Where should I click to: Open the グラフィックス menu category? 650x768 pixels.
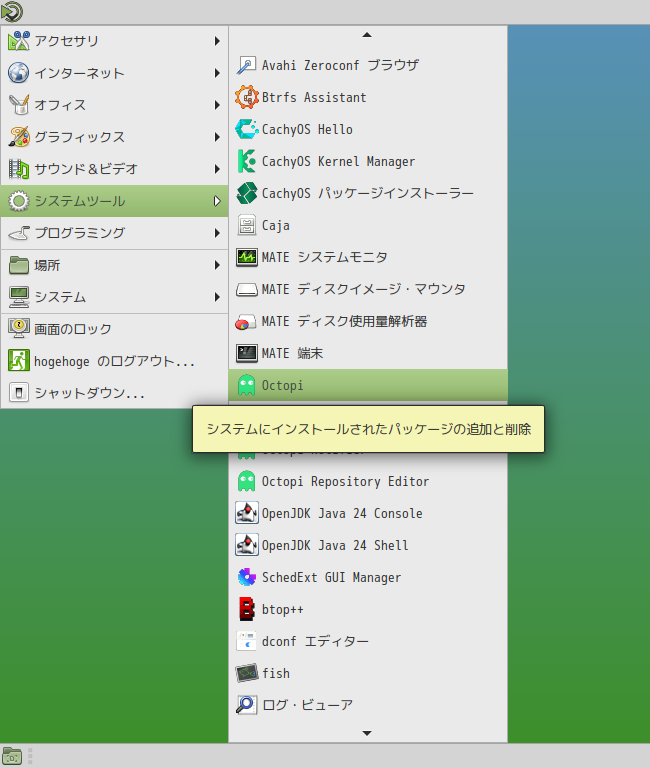(x=115, y=137)
